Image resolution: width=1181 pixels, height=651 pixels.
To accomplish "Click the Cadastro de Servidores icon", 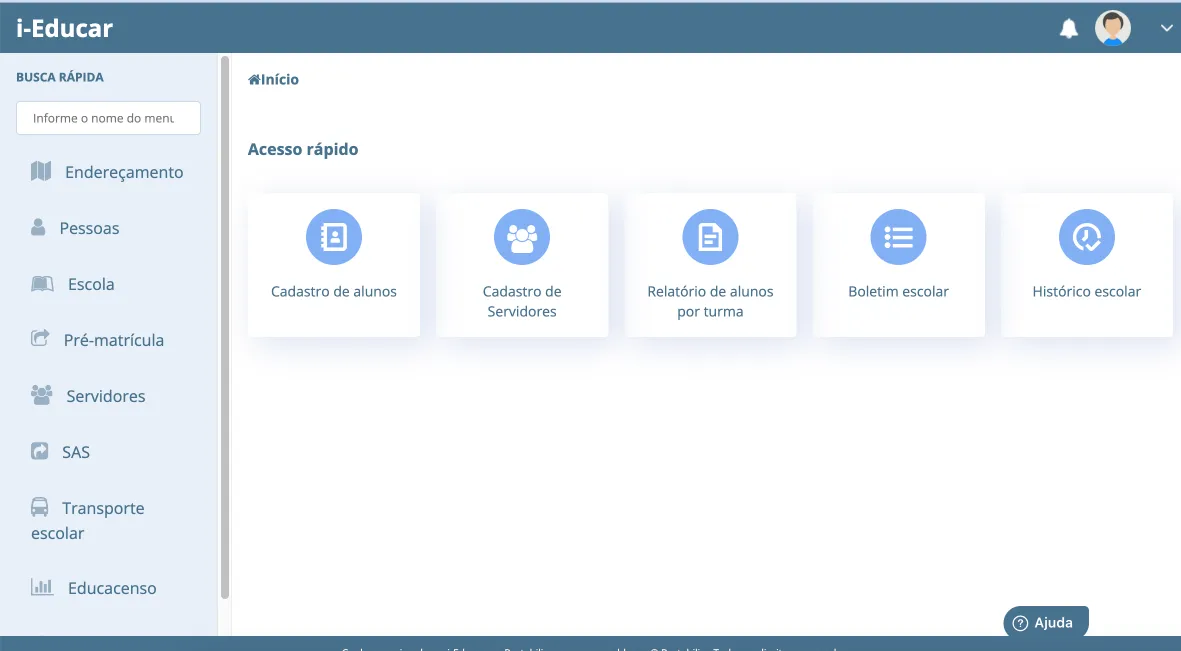I will (522, 237).
